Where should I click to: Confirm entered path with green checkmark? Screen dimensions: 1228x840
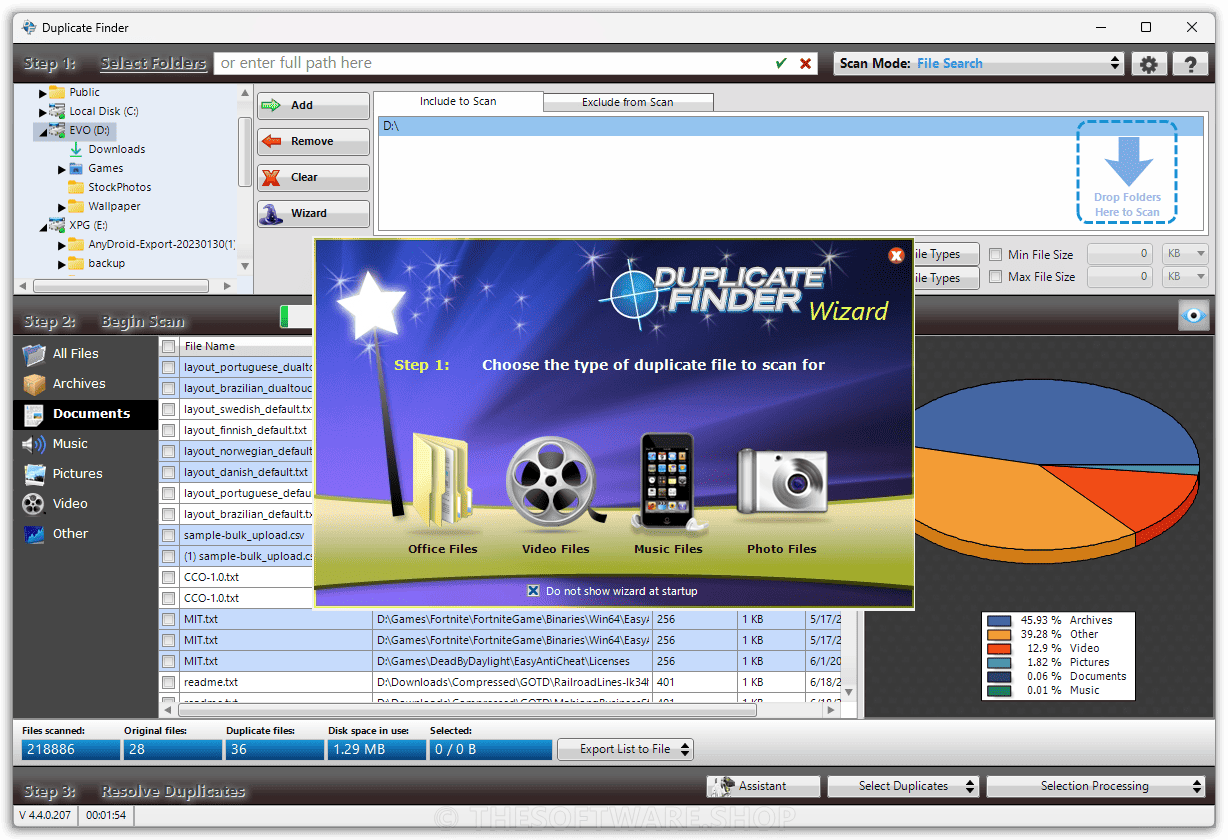pos(781,63)
